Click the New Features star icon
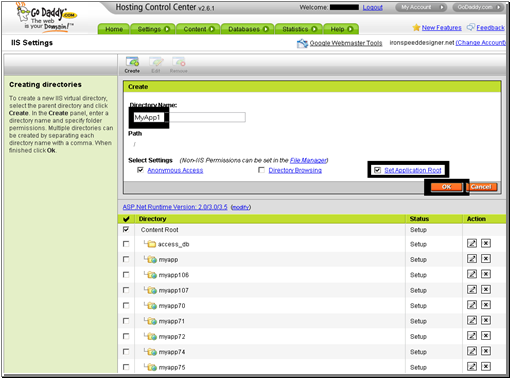The width and height of the screenshot is (510, 378). click(x=416, y=27)
